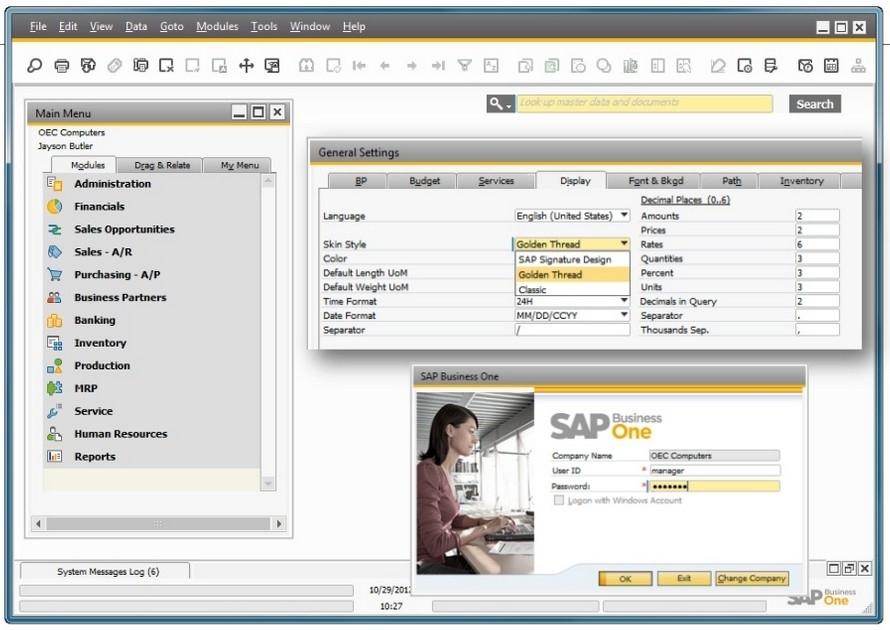The width and height of the screenshot is (890, 630).
Task: Open the Banking module
Action: coord(94,321)
